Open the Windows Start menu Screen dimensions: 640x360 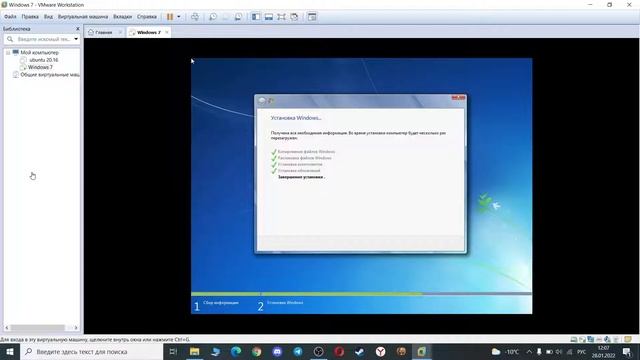[x=10, y=351]
